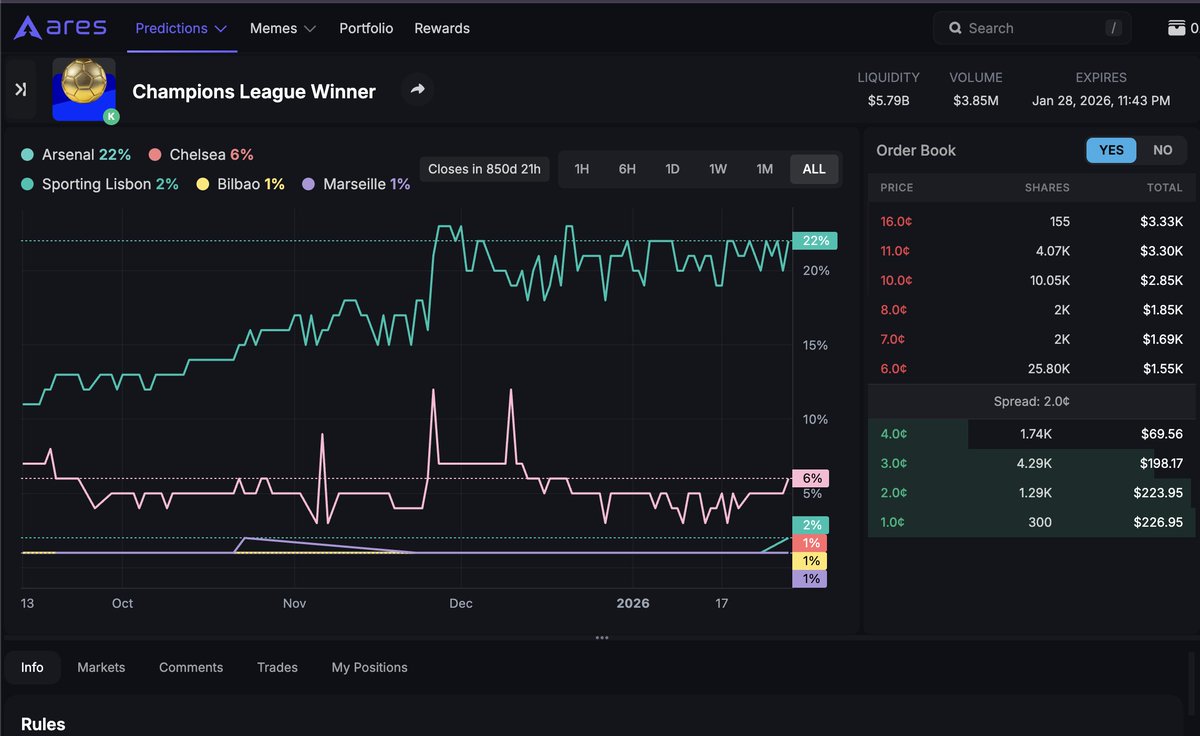Click the 2.0¢ bid price row
This screenshot has width=1200, height=736.
1031,493
